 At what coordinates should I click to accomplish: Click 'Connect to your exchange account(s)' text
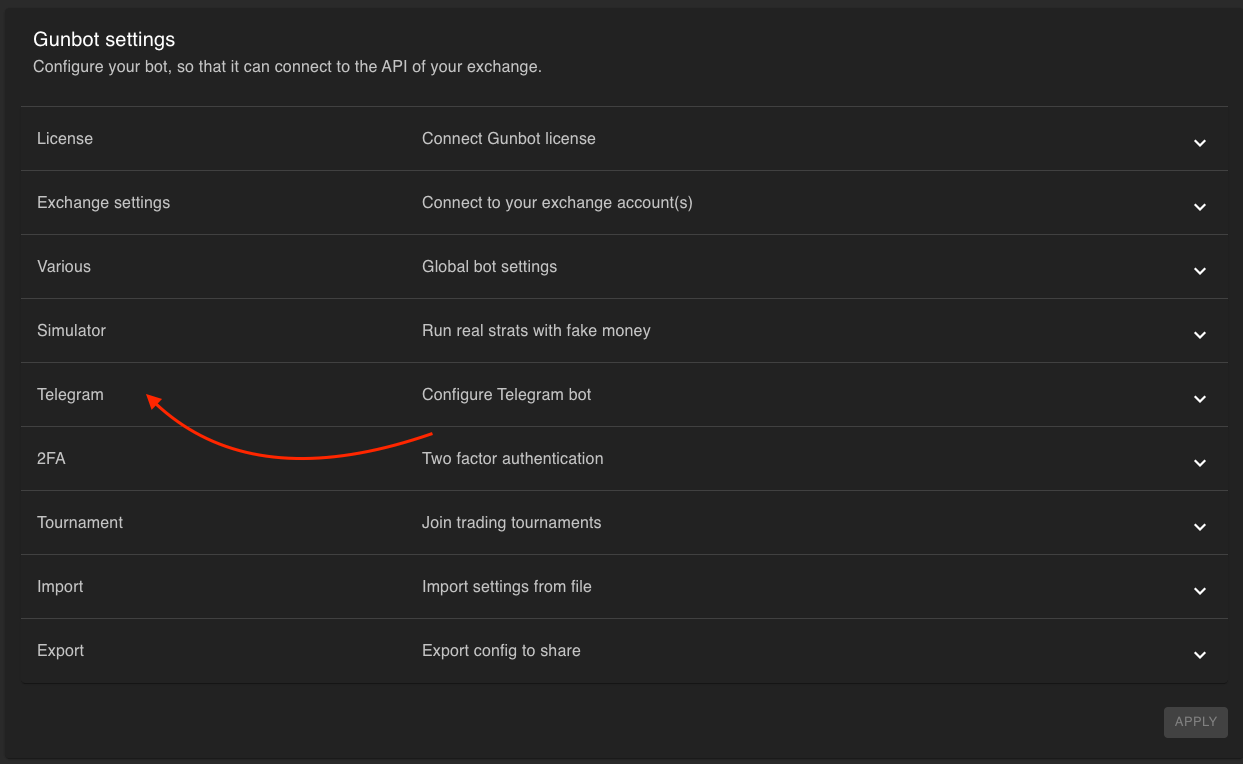click(557, 203)
